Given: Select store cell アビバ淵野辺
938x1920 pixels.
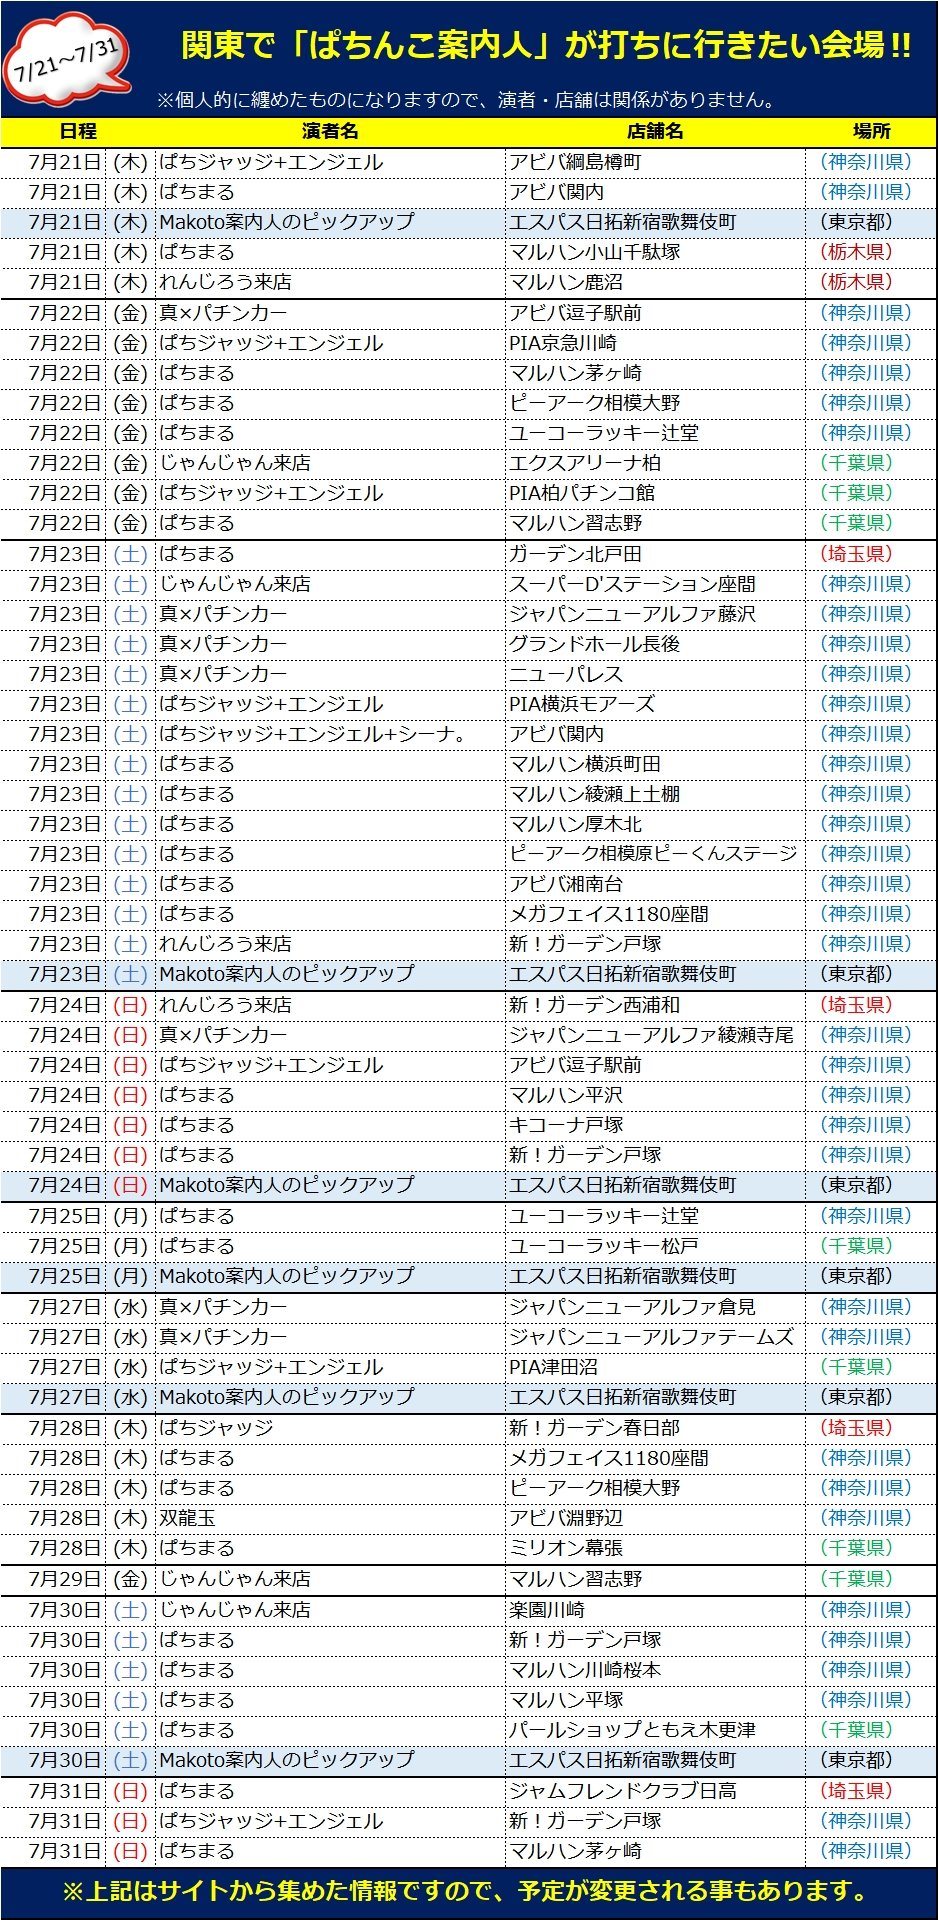Looking at the screenshot, I should 655,1518.
